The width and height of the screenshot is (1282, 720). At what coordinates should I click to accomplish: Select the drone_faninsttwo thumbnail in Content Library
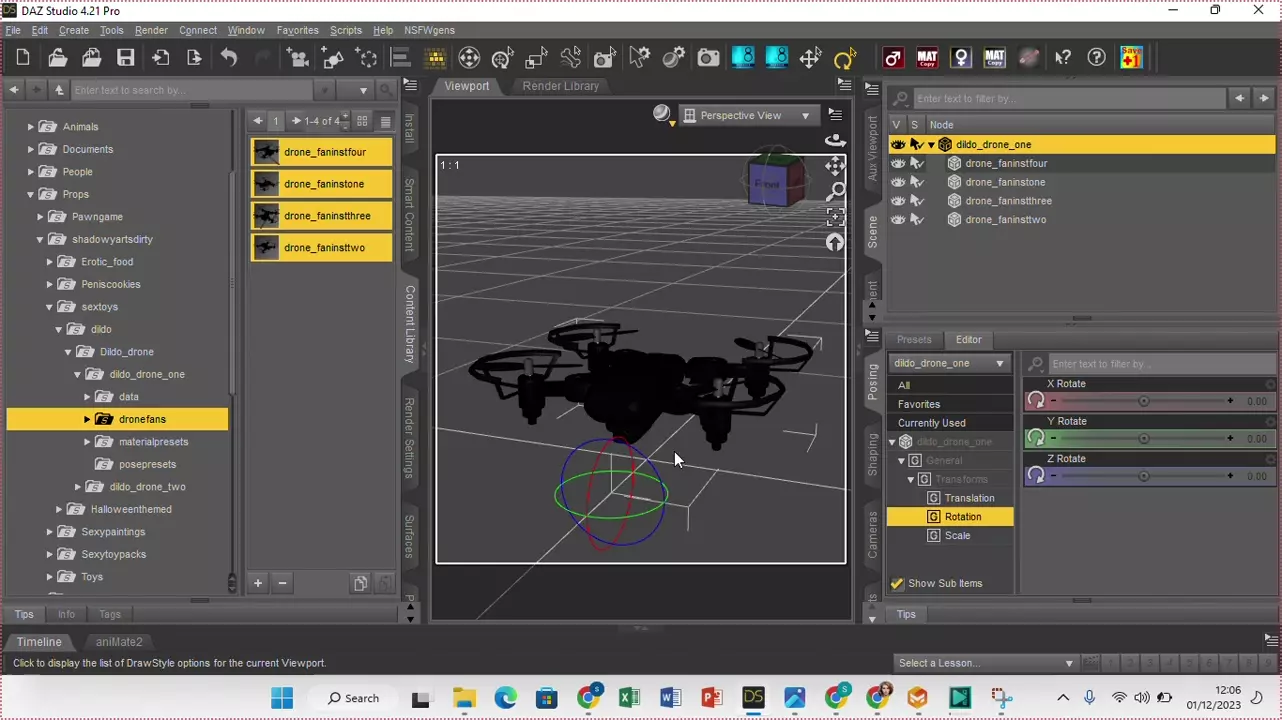click(321, 248)
